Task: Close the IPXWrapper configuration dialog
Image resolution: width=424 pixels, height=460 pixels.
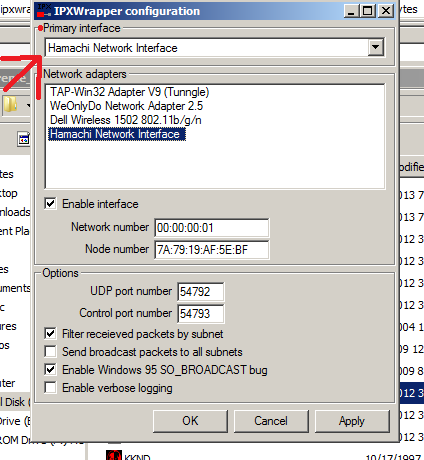Action: pyautogui.click(x=386, y=11)
